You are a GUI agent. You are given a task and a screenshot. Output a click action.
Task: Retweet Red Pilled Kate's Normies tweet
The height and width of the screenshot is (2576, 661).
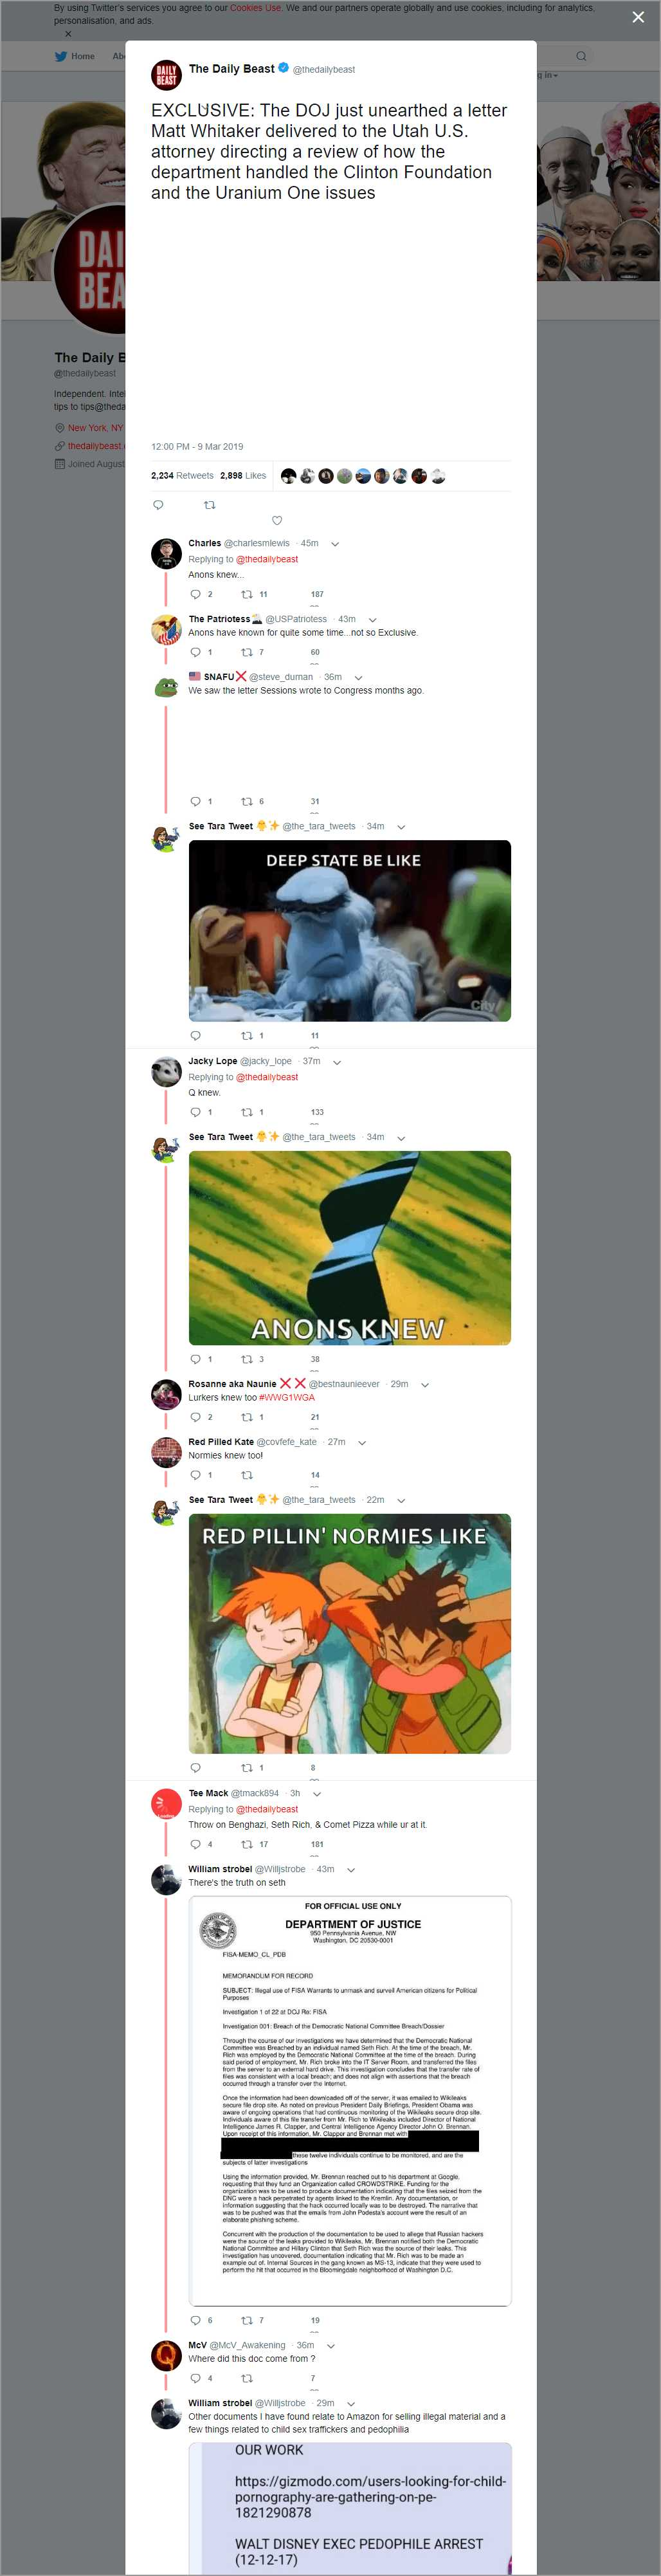coord(247,1475)
